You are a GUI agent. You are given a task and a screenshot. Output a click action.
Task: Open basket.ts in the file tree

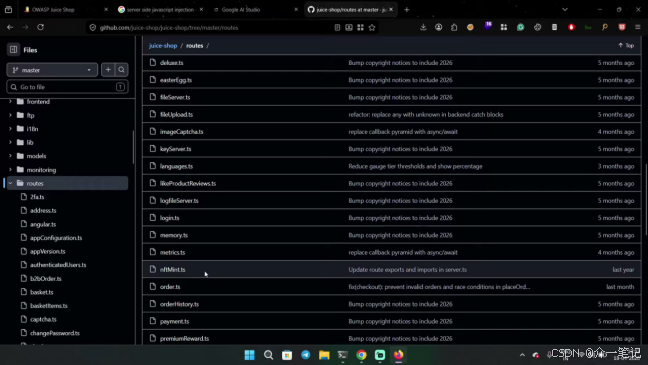(x=41, y=292)
